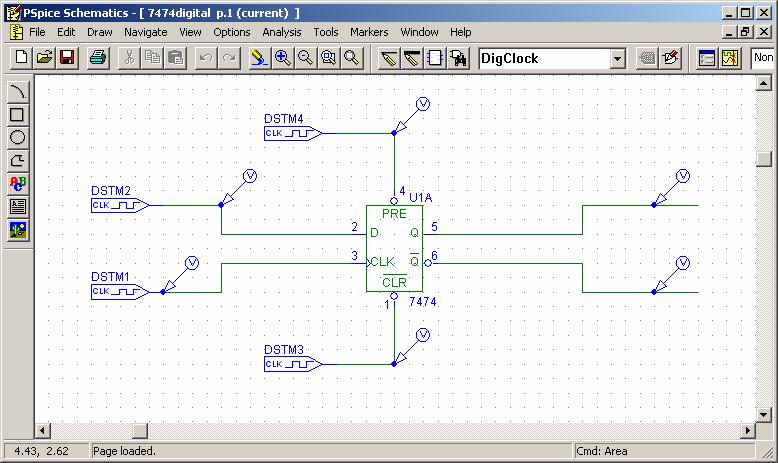Click the 'Page loaded.' status text
Screen dimensions: 778x463
pos(125,451)
